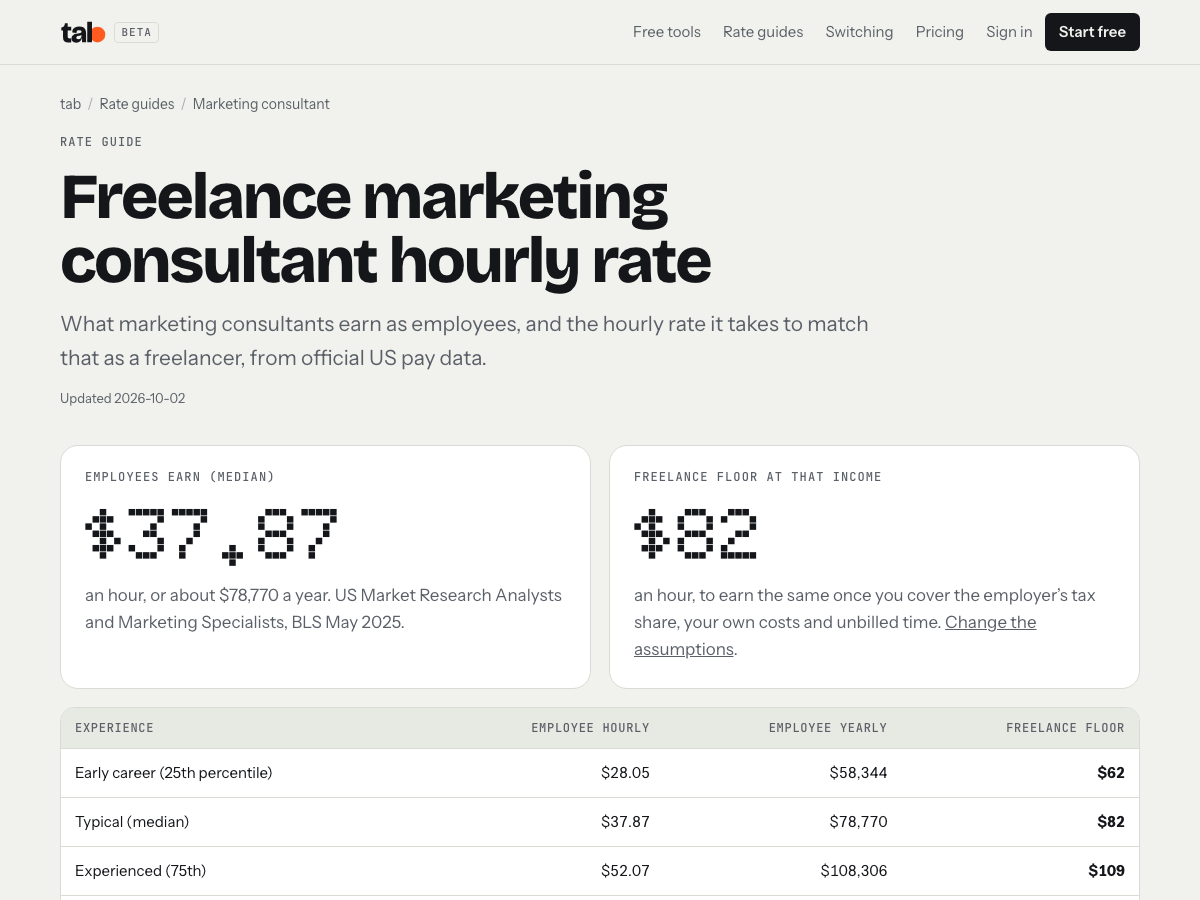Image resolution: width=1200 pixels, height=900 pixels.
Task: Click the tab breadcrumb link
Action: coord(70,104)
